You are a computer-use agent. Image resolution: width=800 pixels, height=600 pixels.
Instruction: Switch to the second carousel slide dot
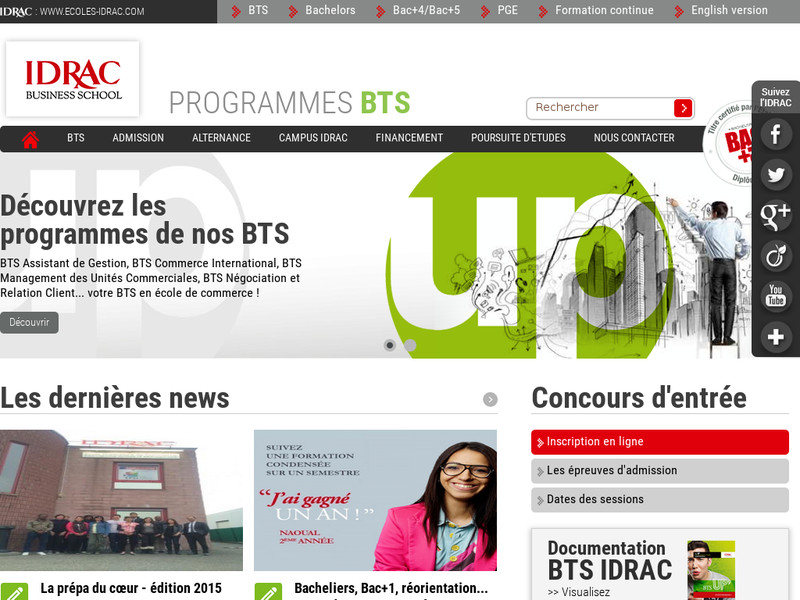tap(410, 345)
